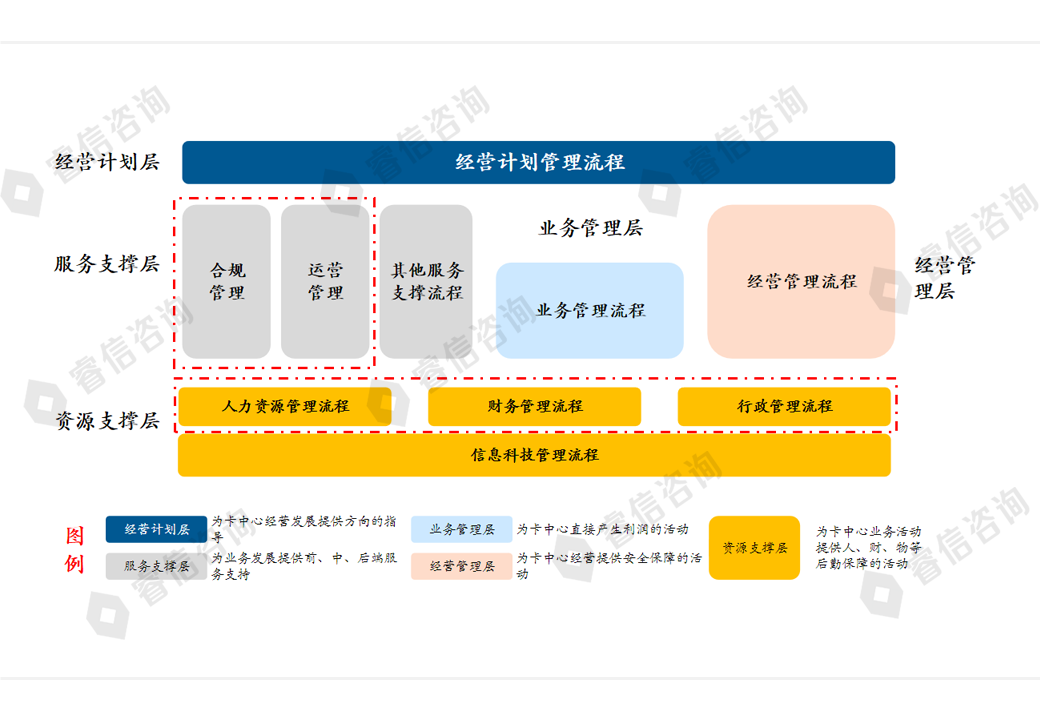Viewport: 1040px width, 720px height.
Task: Click the 经营计划管理流程 blue banner
Action: (x=538, y=162)
